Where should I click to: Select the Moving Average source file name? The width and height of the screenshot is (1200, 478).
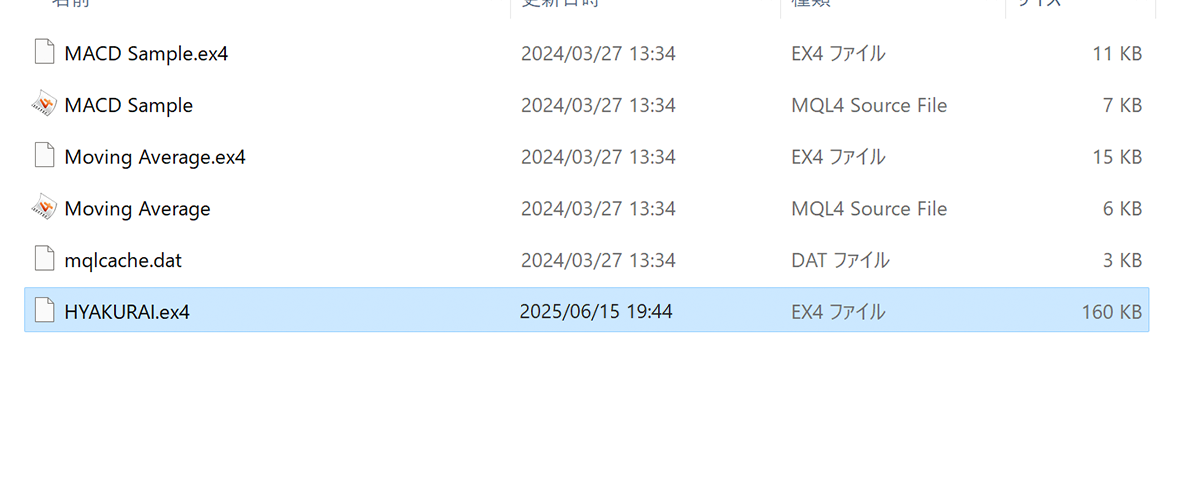tap(137, 209)
